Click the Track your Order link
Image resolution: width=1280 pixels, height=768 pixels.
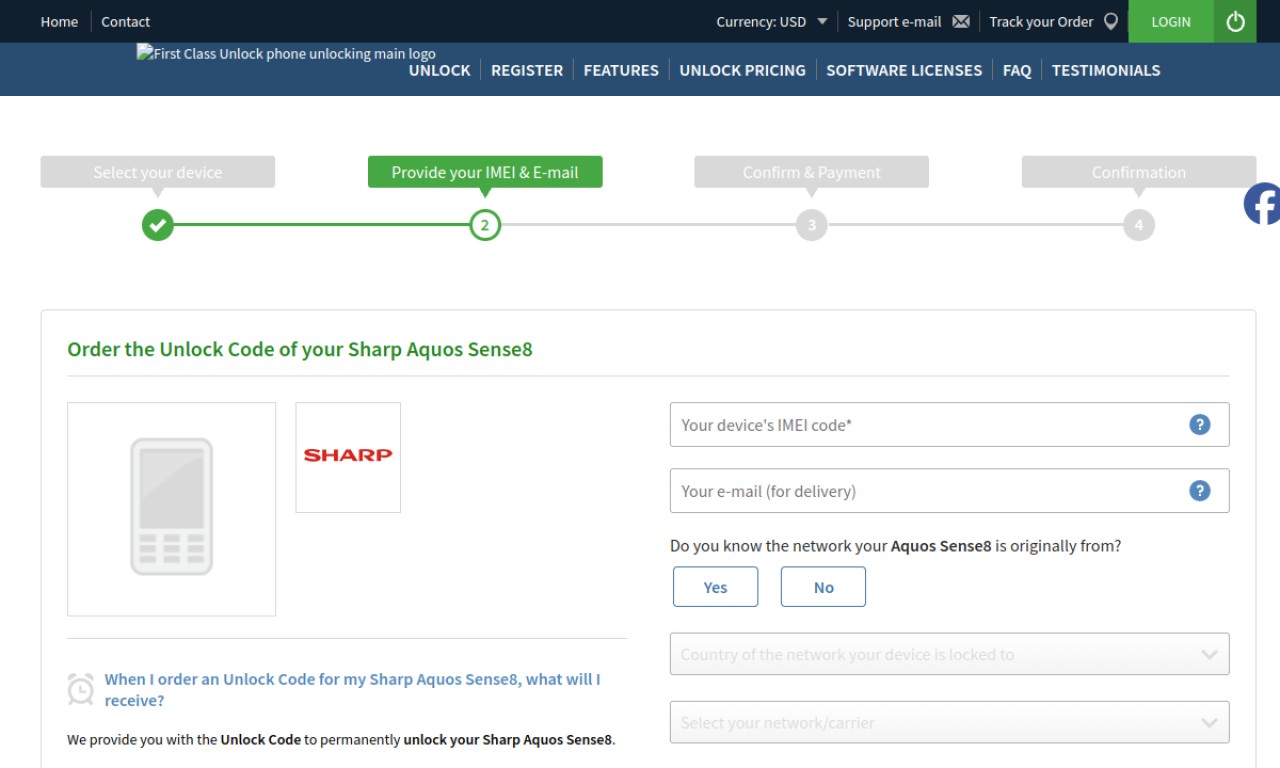click(x=1041, y=21)
